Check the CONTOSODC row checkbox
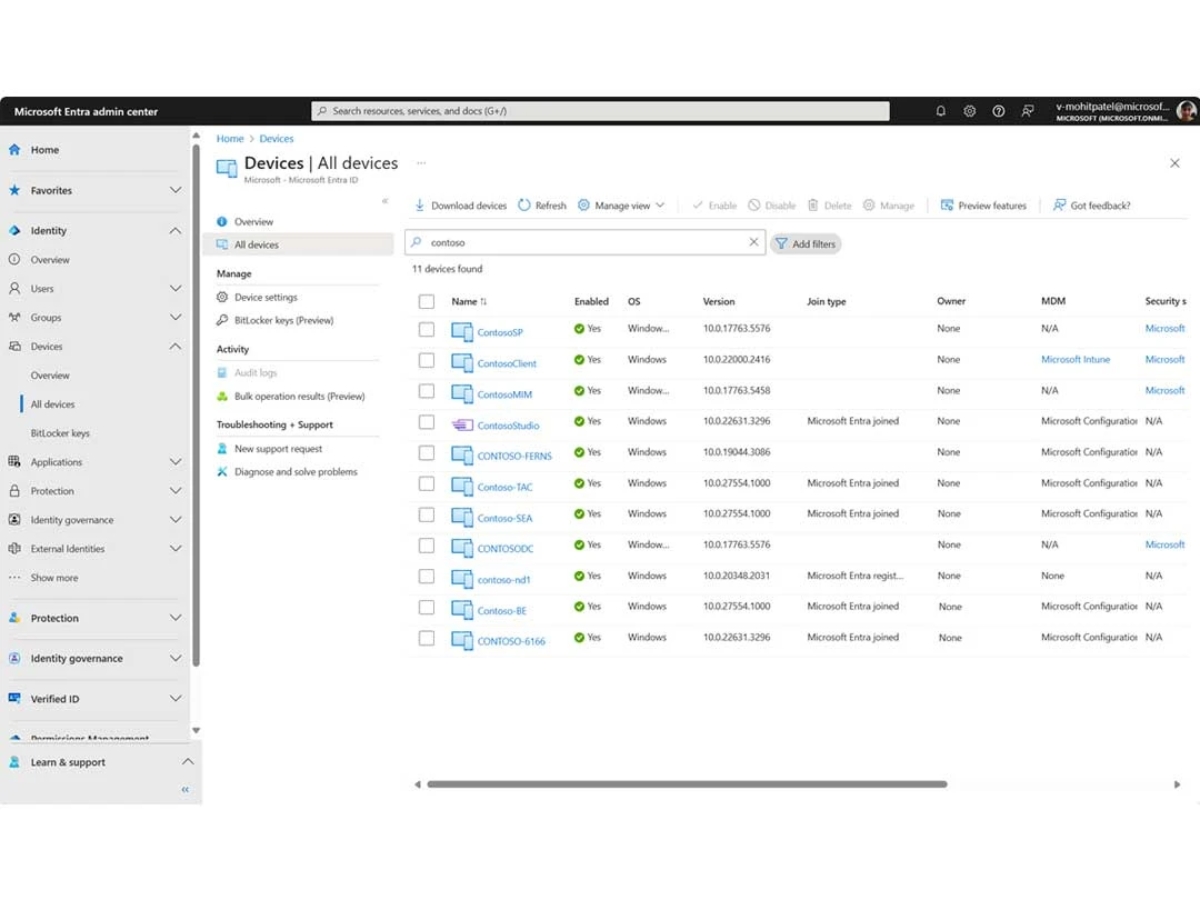Viewport: 1200px width, 900px height. pyautogui.click(x=427, y=546)
